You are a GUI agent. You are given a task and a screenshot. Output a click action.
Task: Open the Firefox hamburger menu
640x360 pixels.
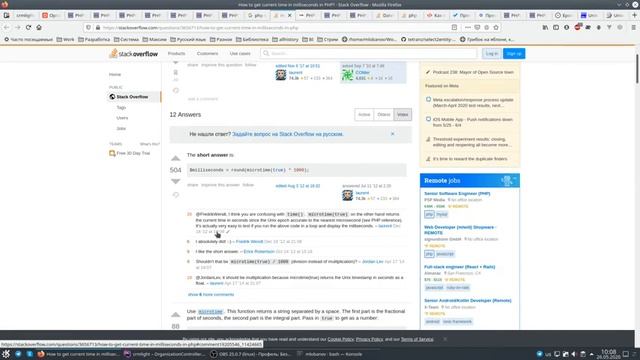point(633,27)
